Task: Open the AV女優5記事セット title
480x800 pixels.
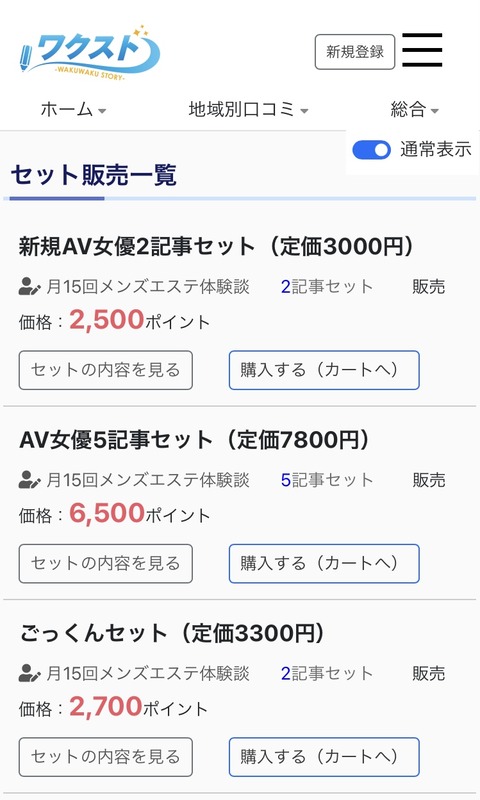Action: 194,440
